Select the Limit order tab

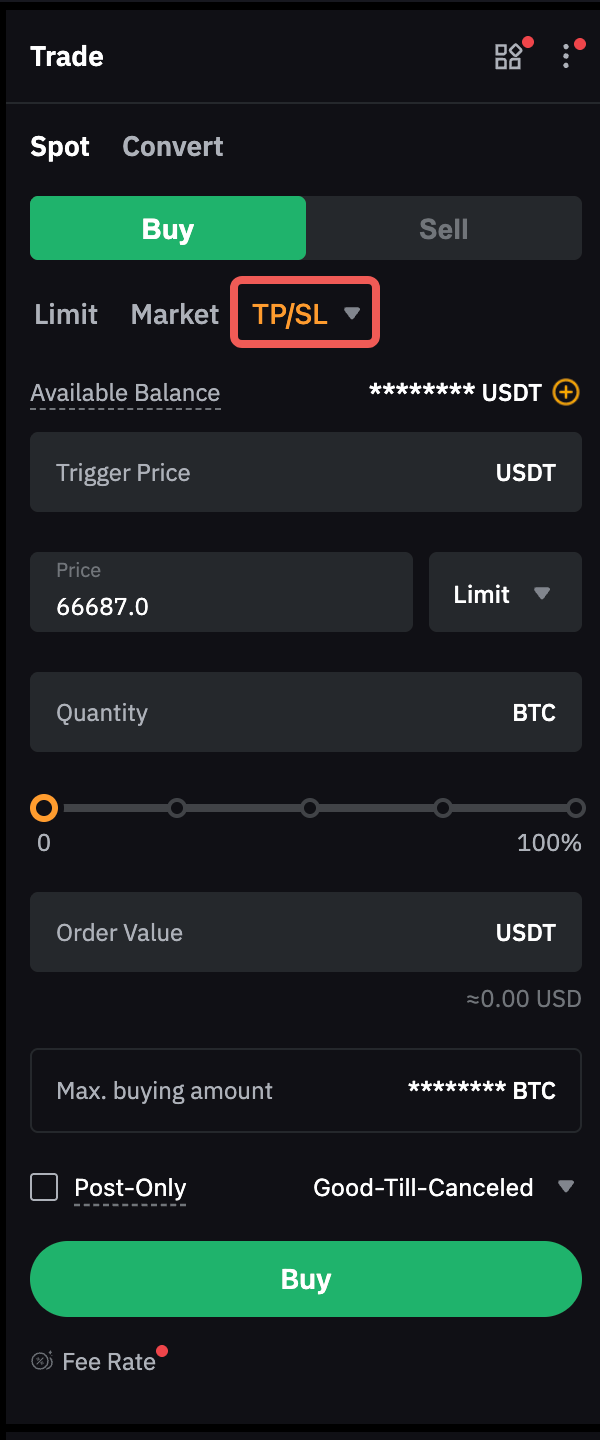pyautogui.click(x=66, y=314)
